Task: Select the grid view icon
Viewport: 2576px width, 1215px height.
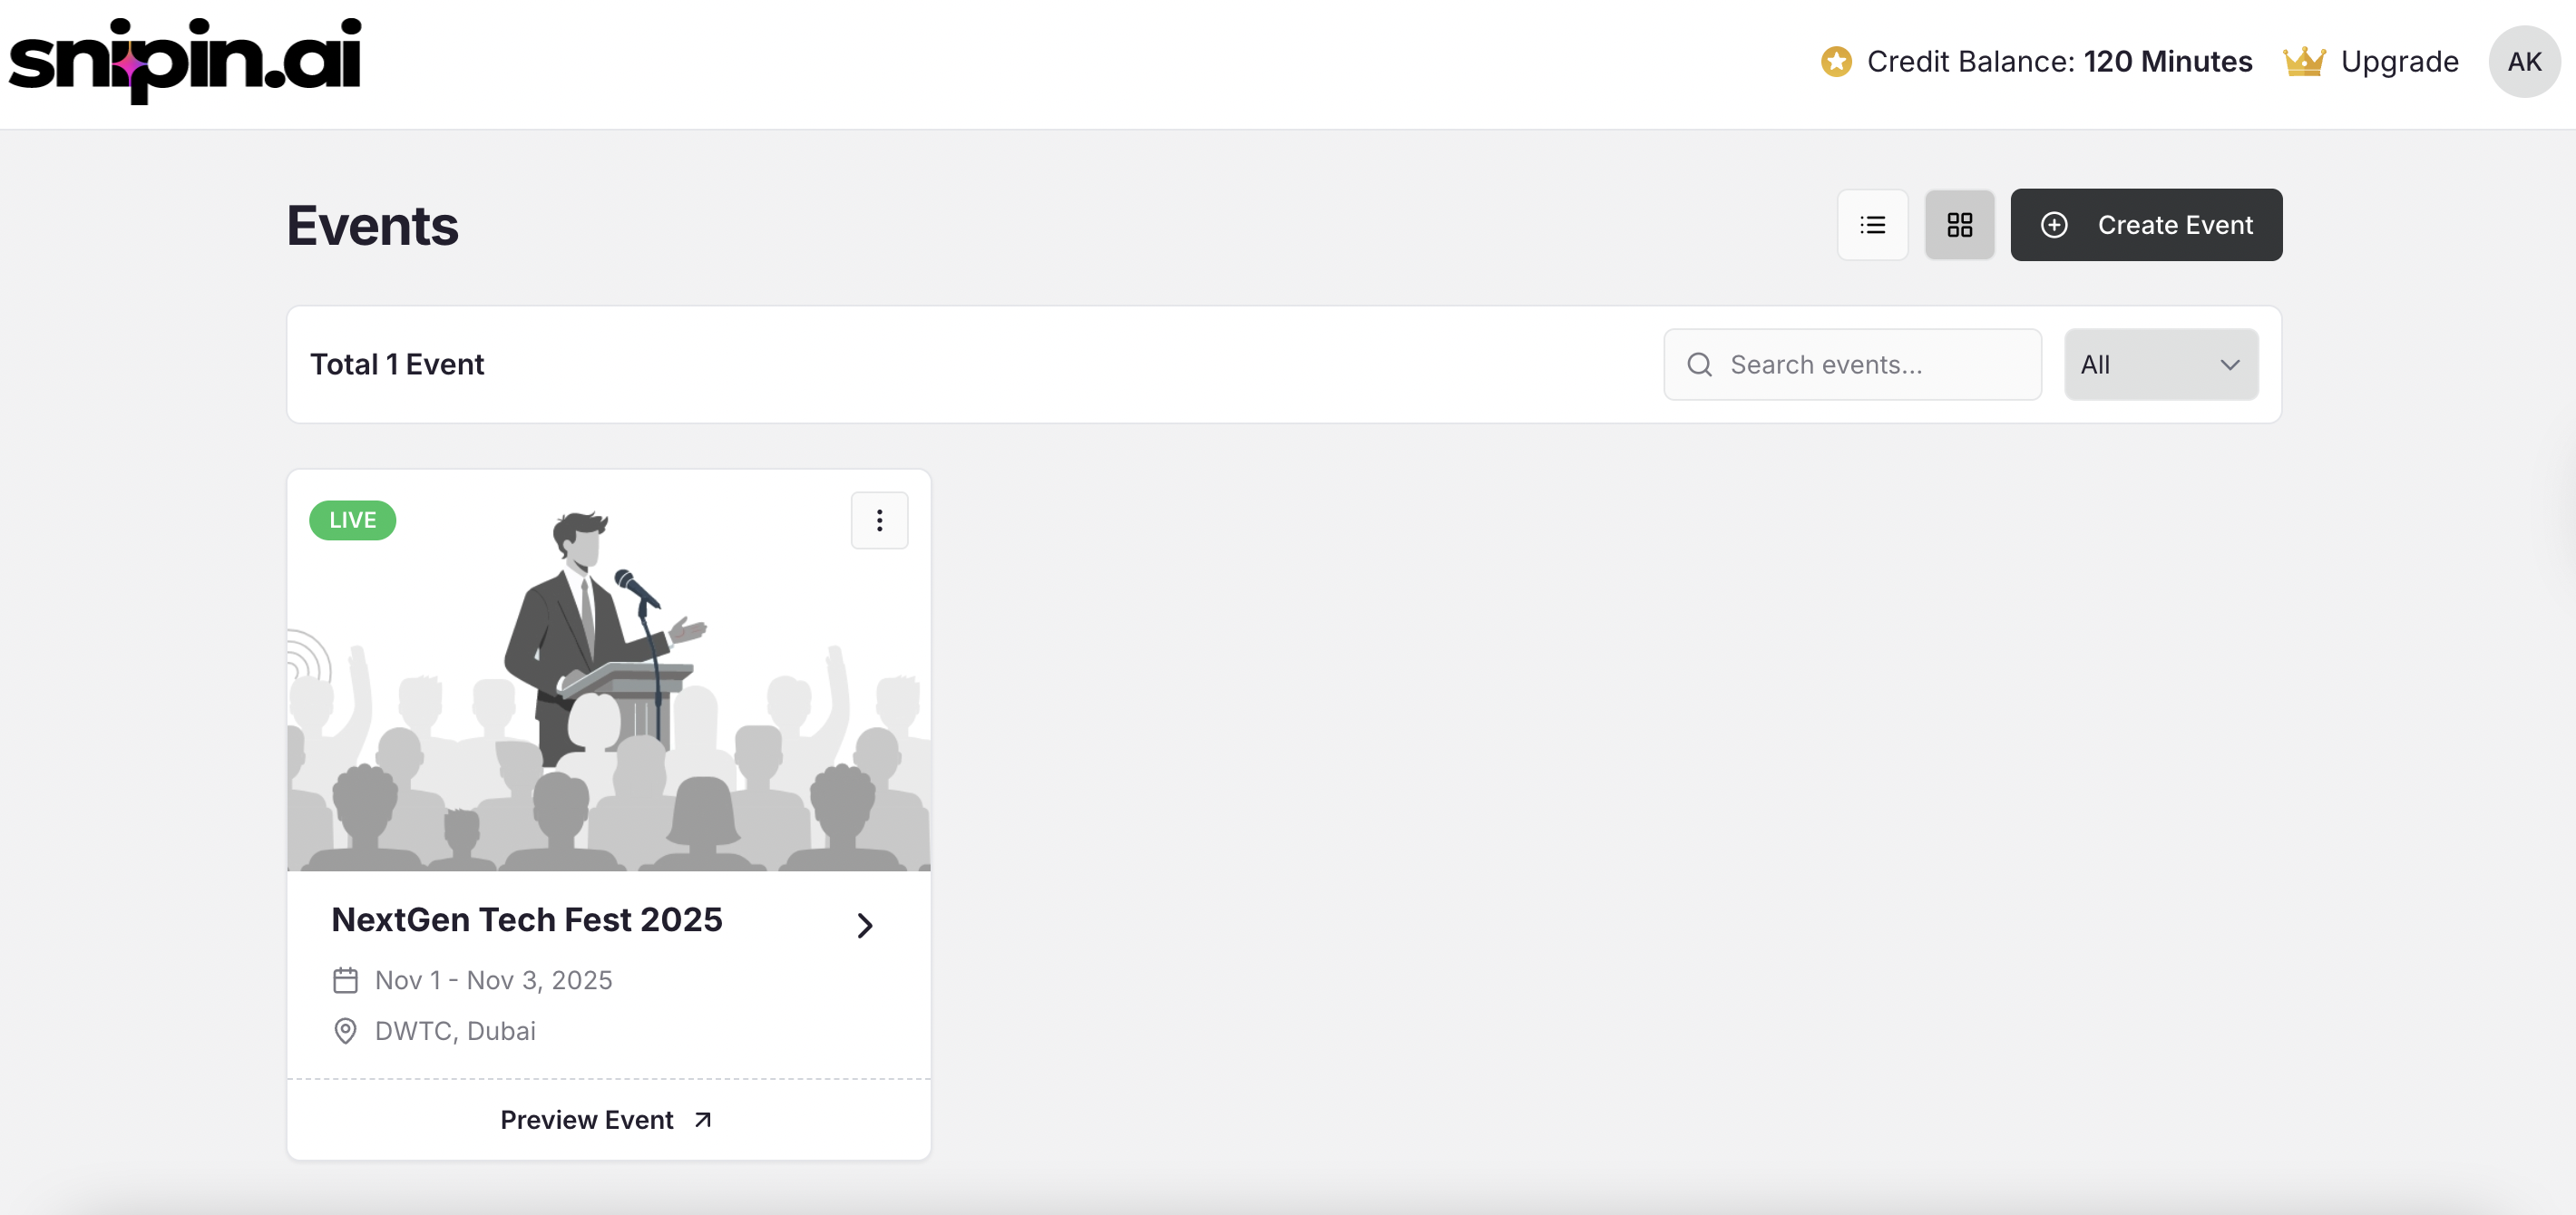Action: [1959, 224]
